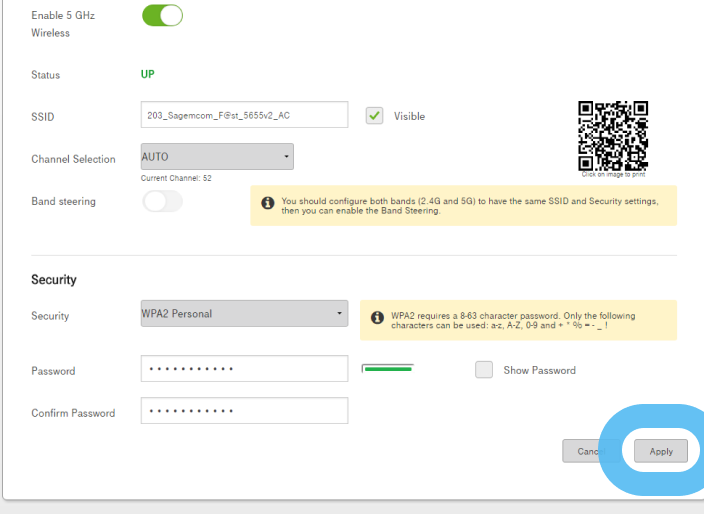Click the 'Click on image to print' caption
Screen dimensions: 704x514
[x=613, y=175]
